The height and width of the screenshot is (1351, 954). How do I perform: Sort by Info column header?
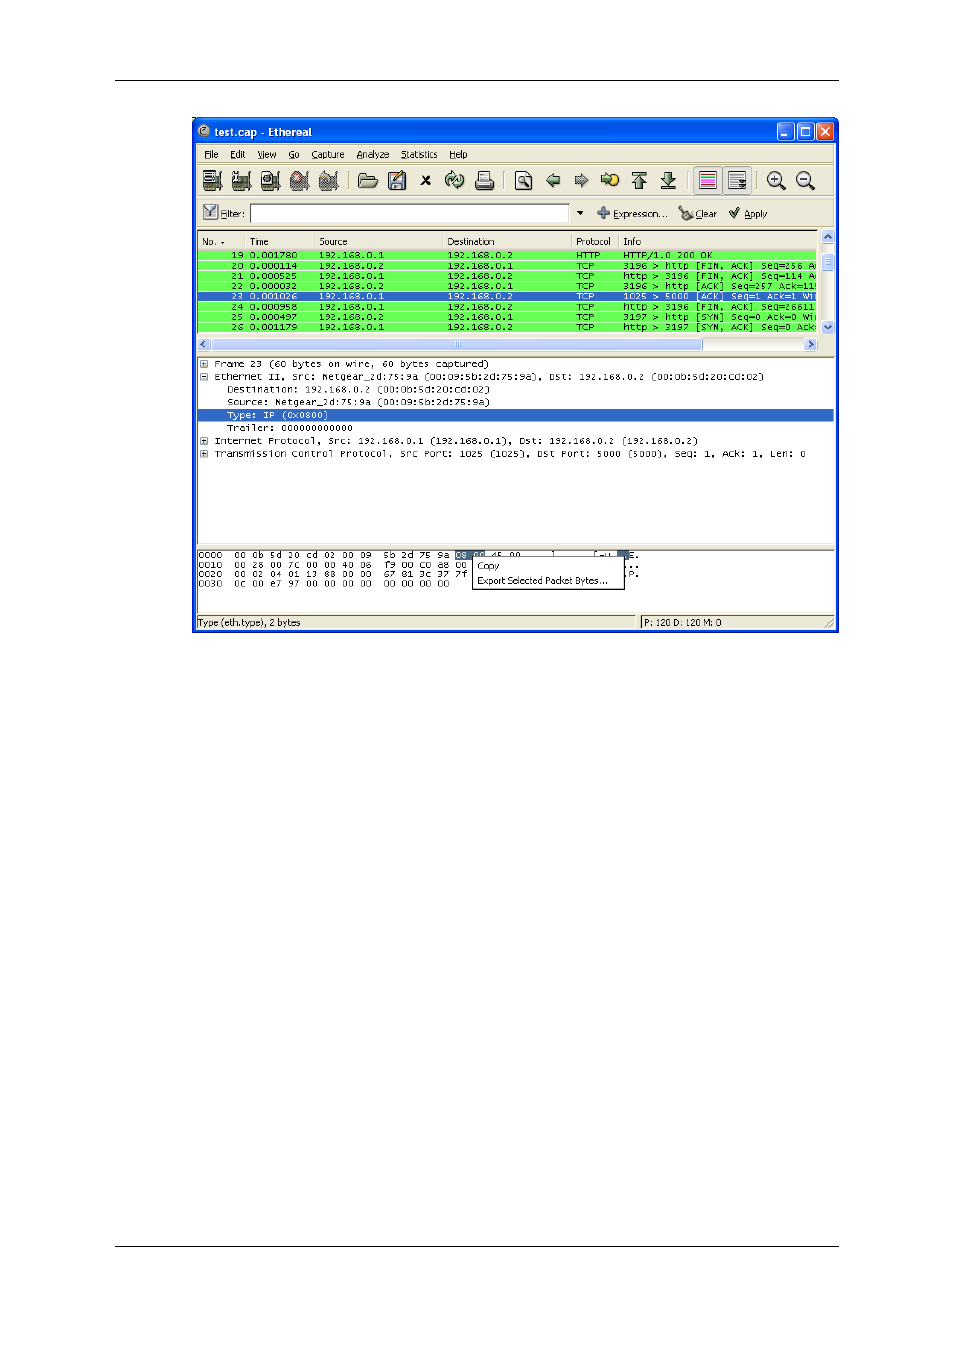pyautogui.click(x=717, y=241)
